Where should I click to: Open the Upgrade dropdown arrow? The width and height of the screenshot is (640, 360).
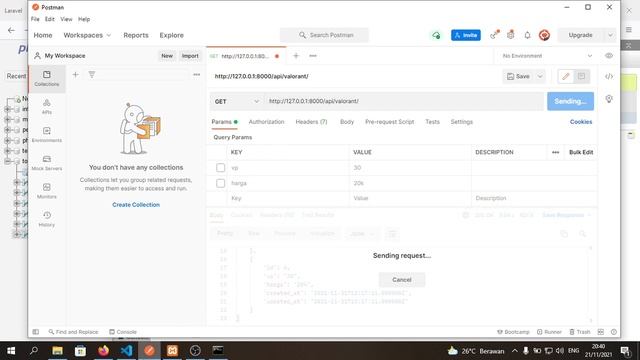tap(610, 36)
